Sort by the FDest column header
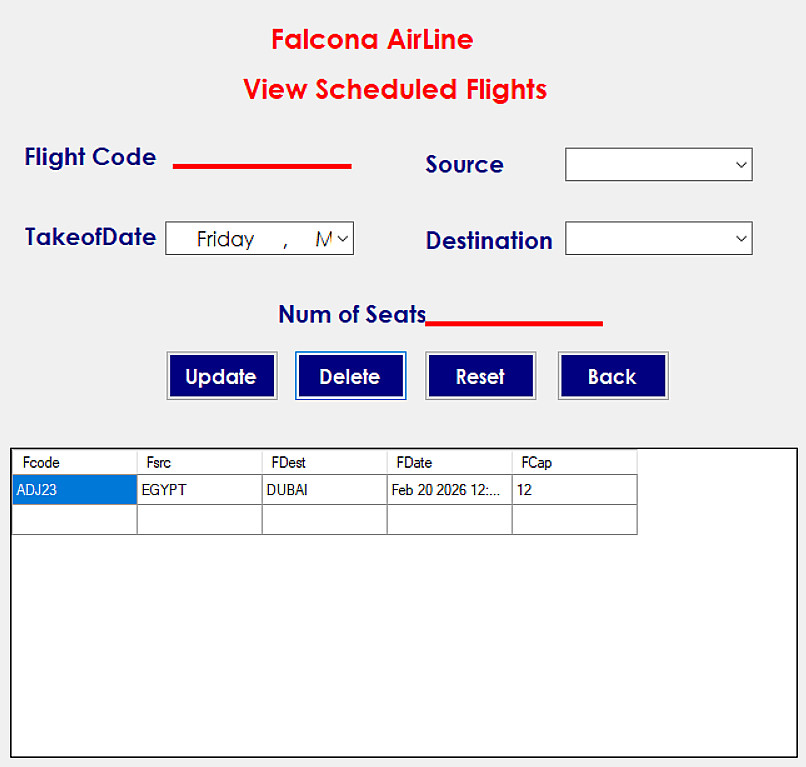 (324, 463)
